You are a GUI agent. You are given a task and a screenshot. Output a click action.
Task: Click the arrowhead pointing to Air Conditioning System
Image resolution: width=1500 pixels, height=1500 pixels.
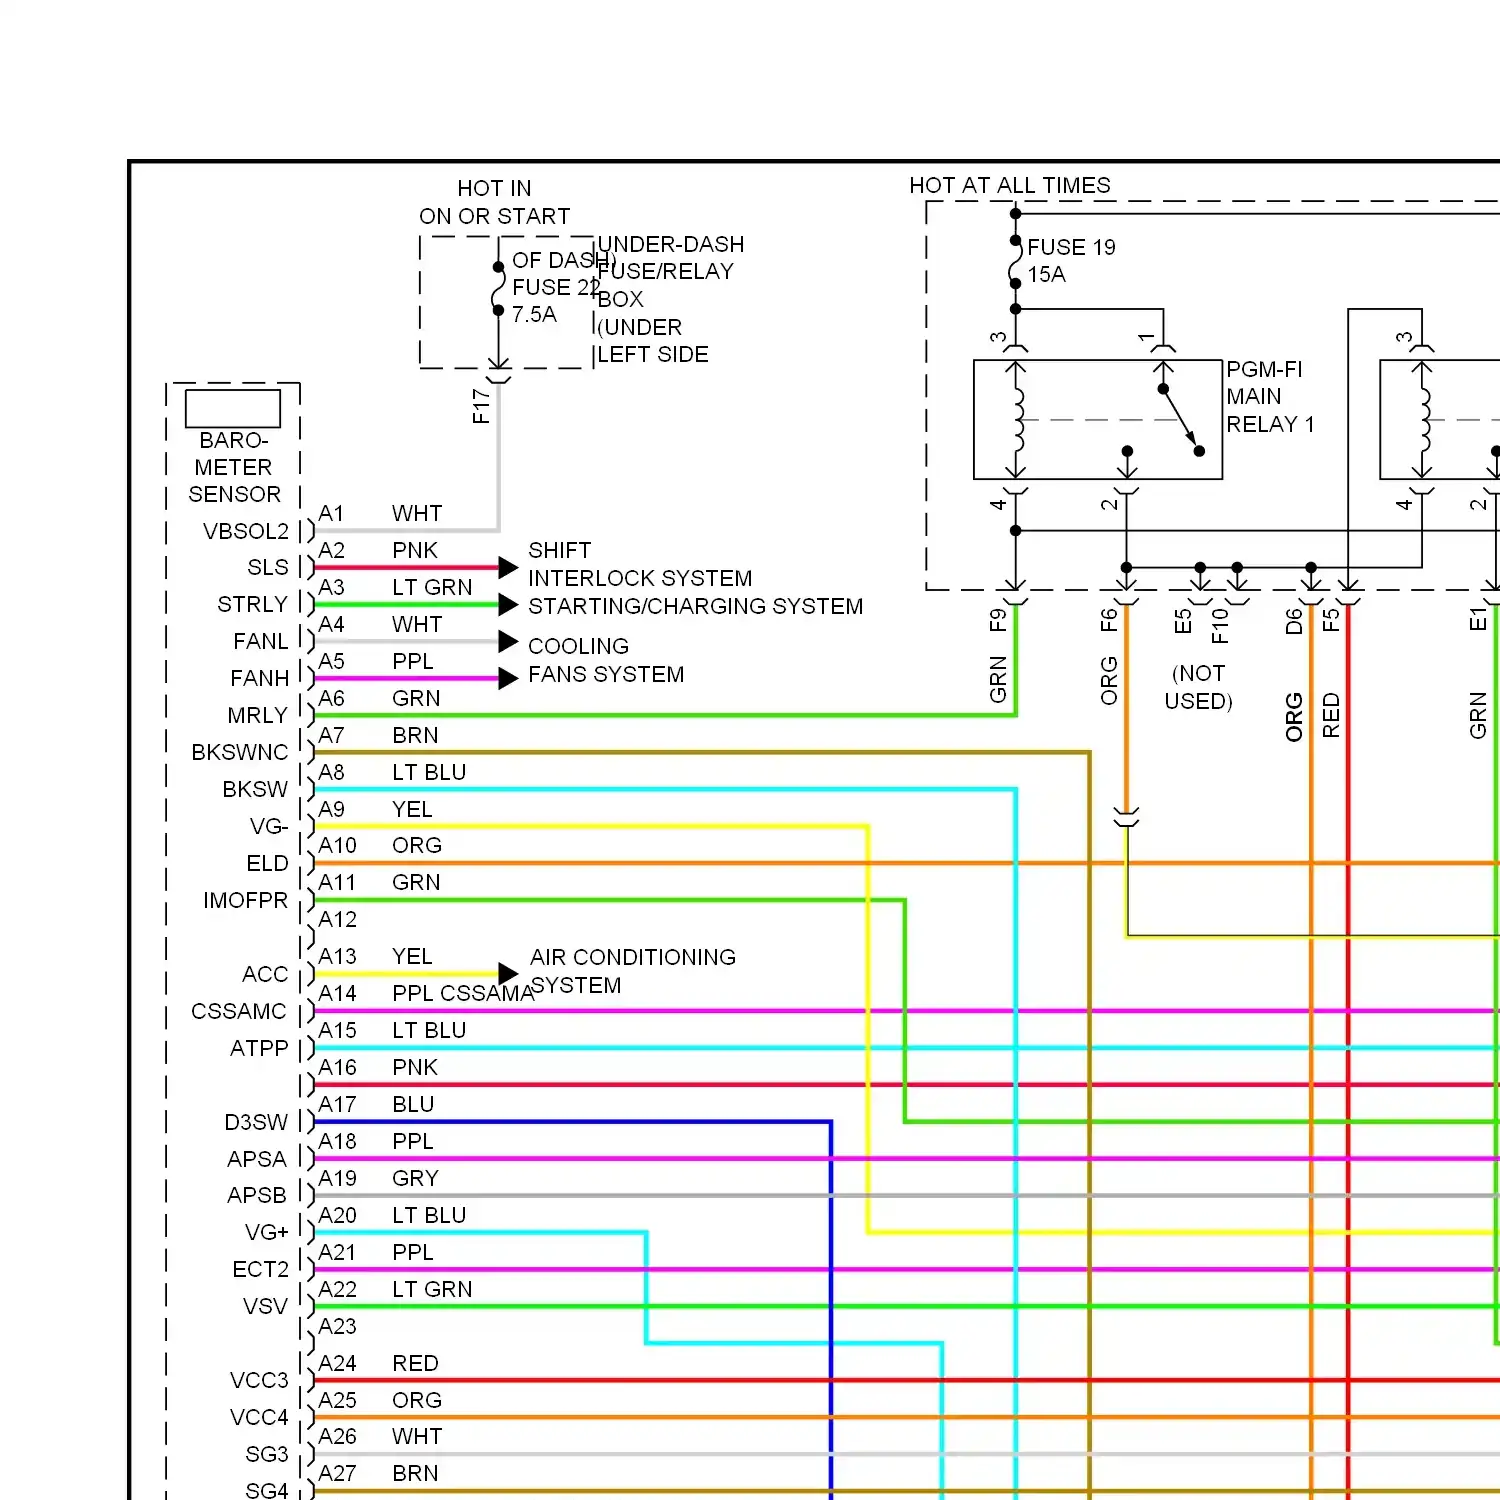click(508, 974)
